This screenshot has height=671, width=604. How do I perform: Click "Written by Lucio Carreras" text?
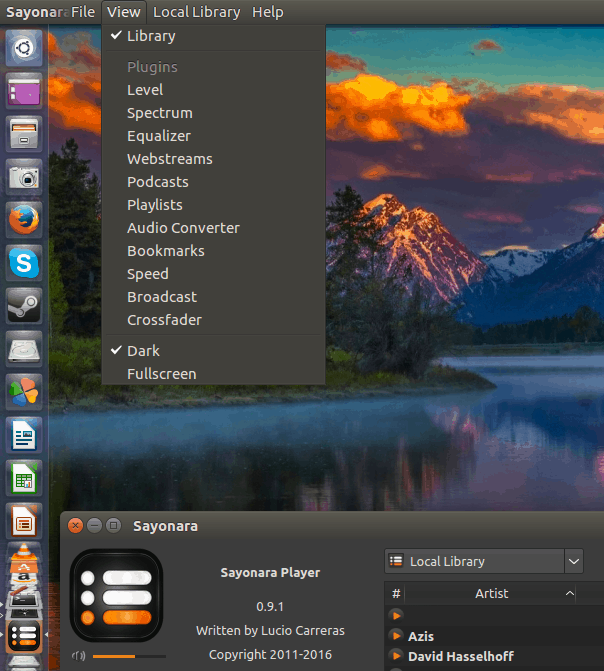point(270,630)
